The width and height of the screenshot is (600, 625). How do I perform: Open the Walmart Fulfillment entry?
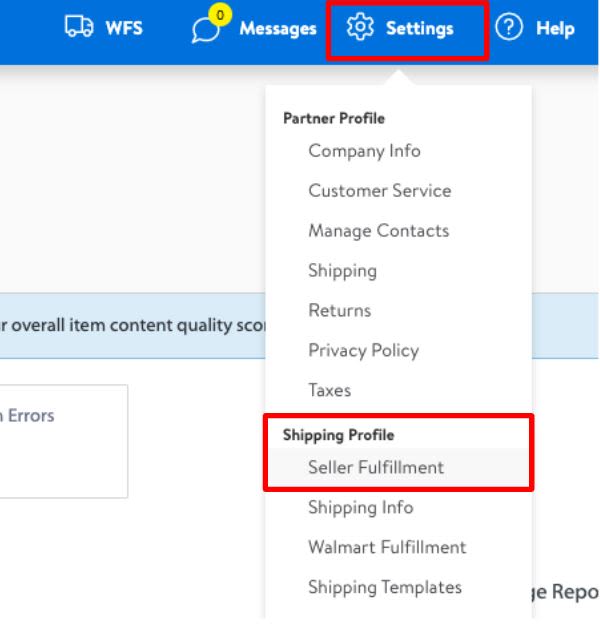coord(387,547)
